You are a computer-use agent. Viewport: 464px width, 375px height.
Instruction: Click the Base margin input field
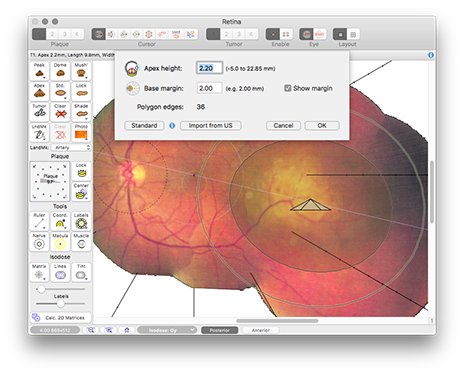click(x=209, y=88)
